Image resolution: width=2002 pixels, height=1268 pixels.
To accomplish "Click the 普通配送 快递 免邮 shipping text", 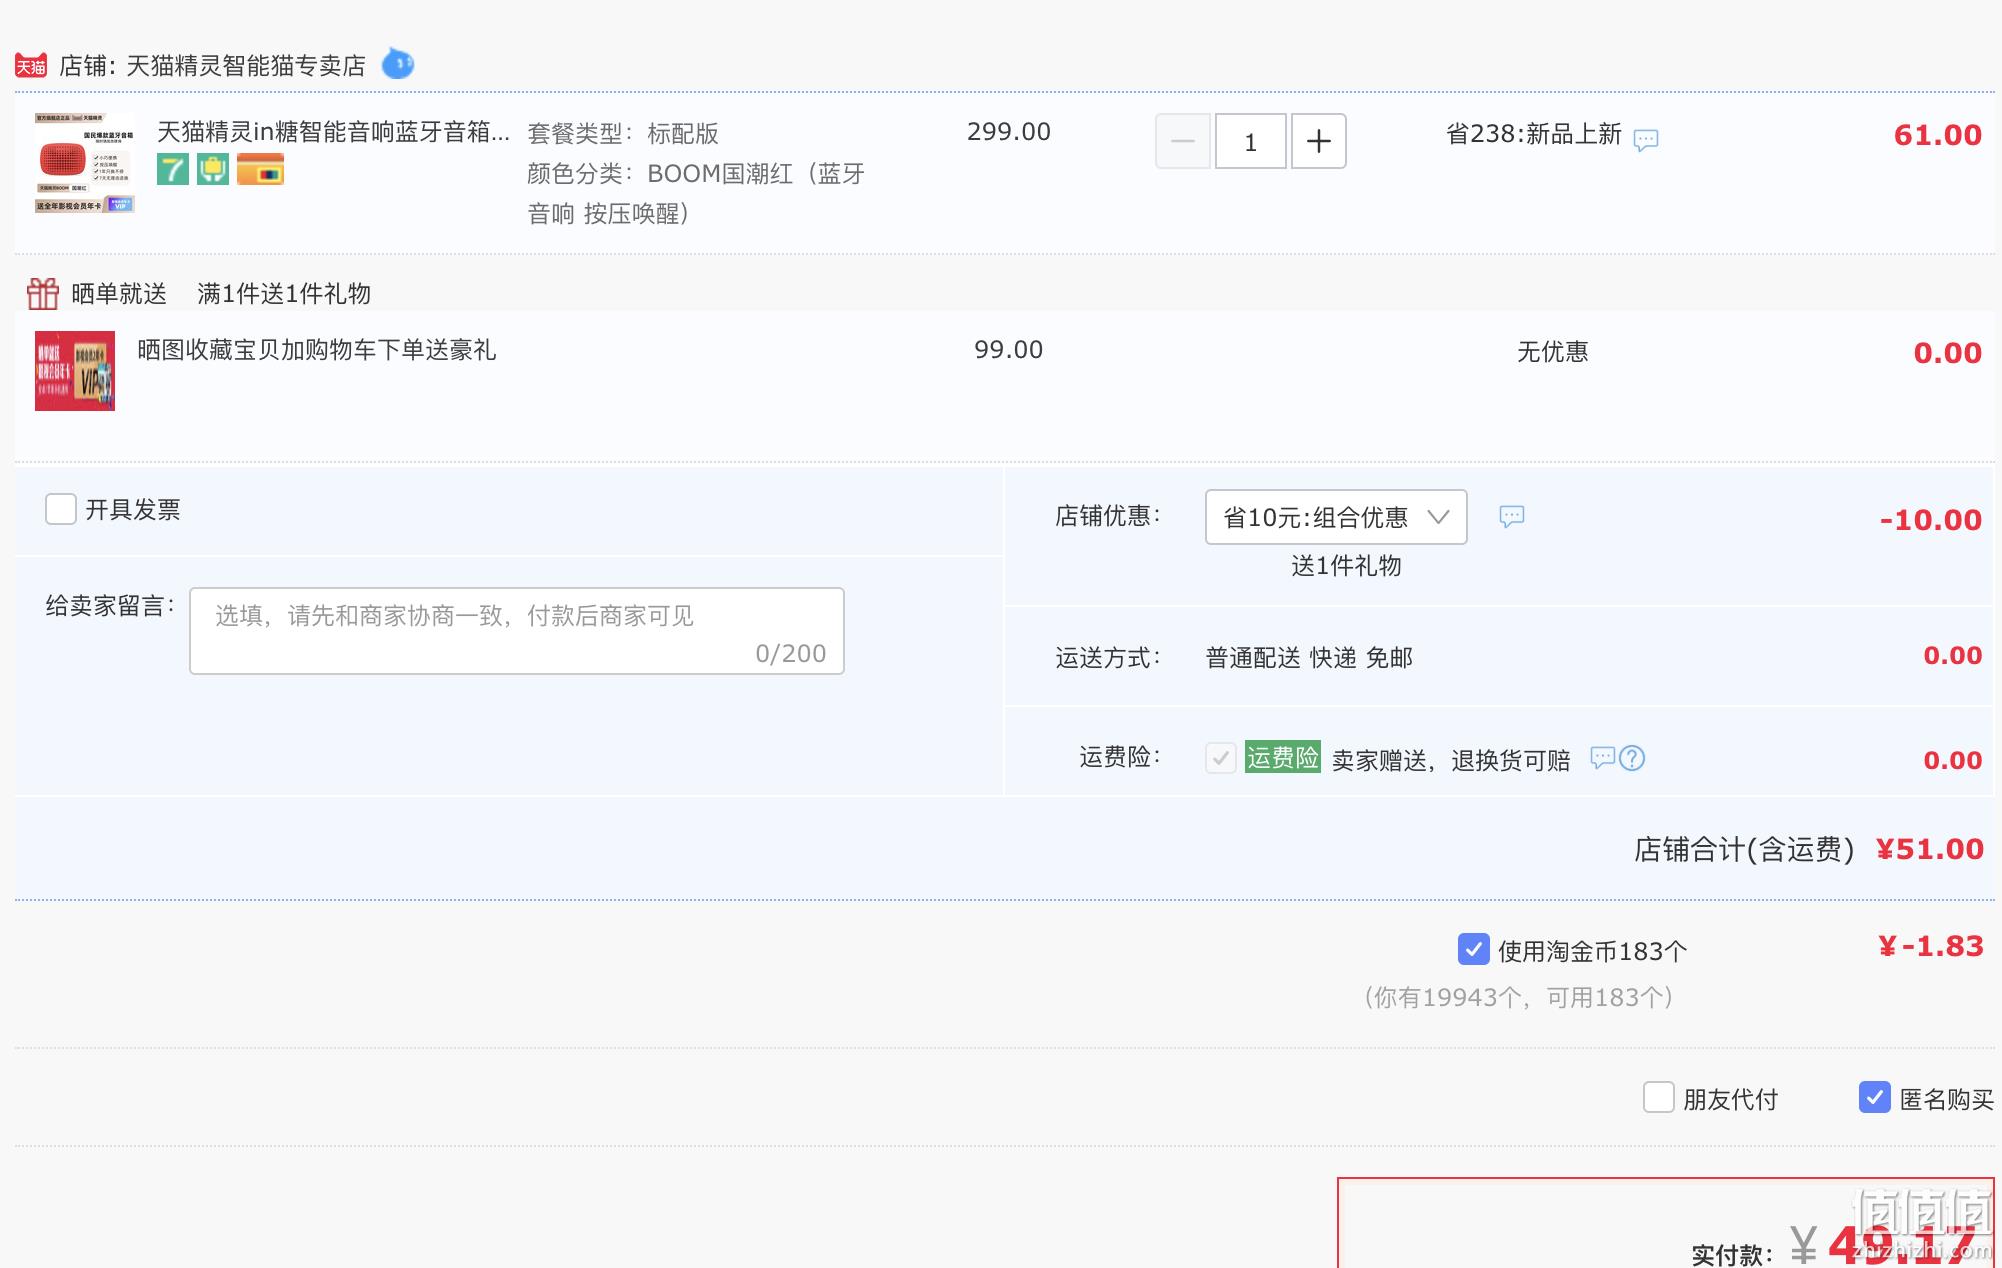I will (x=1309, y=658).
